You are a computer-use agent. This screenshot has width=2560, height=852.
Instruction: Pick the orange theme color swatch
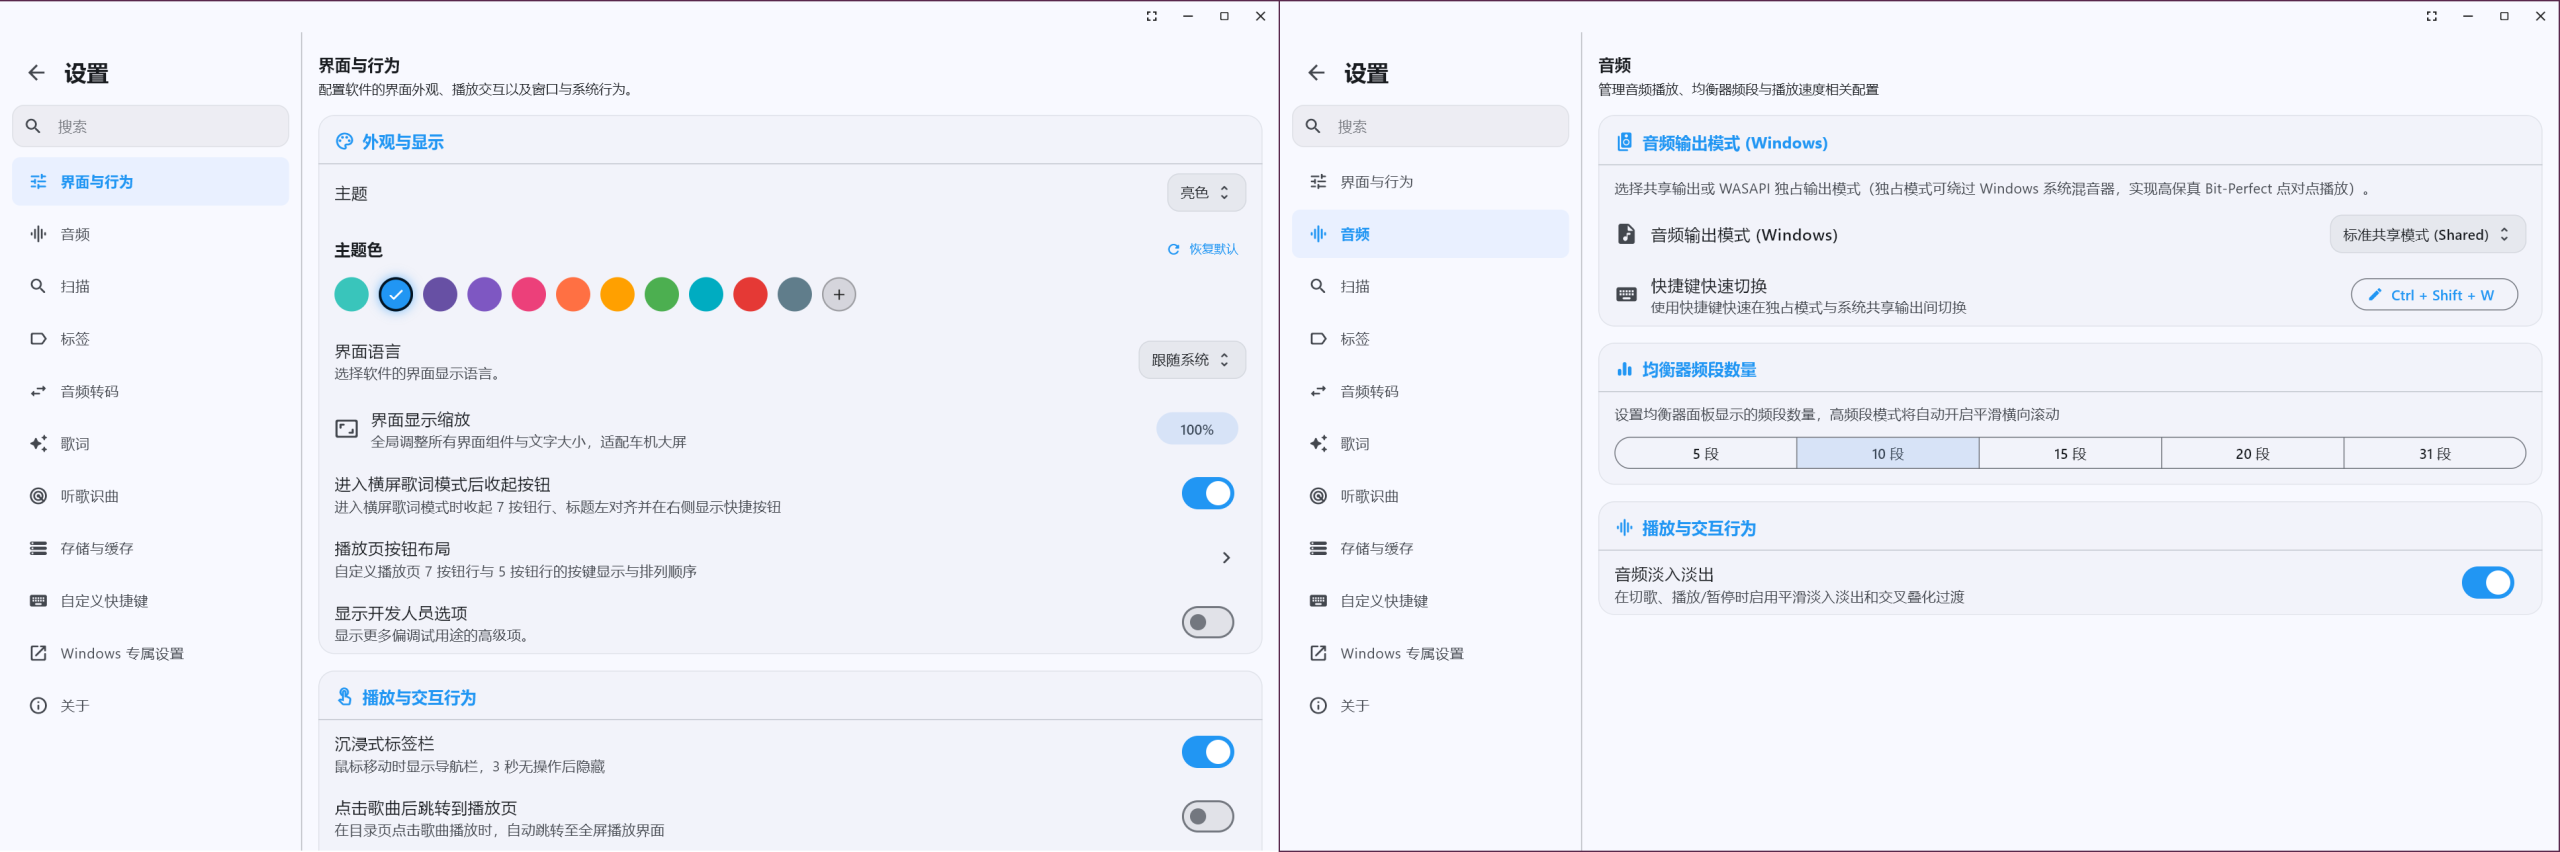click(617, 295)
